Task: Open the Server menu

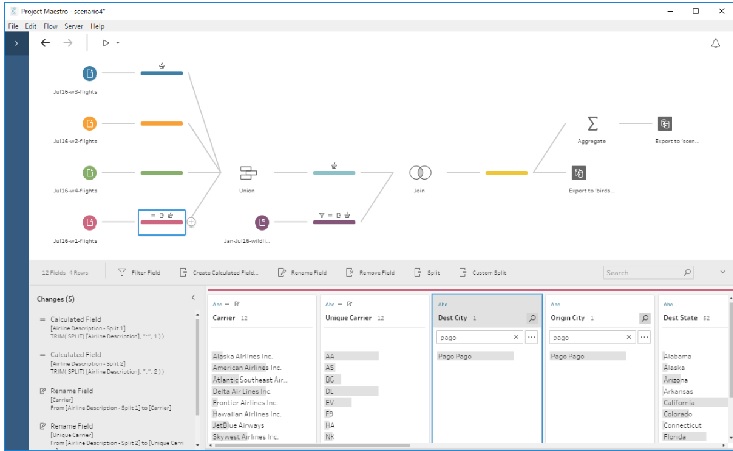Action: coord(73,25)
